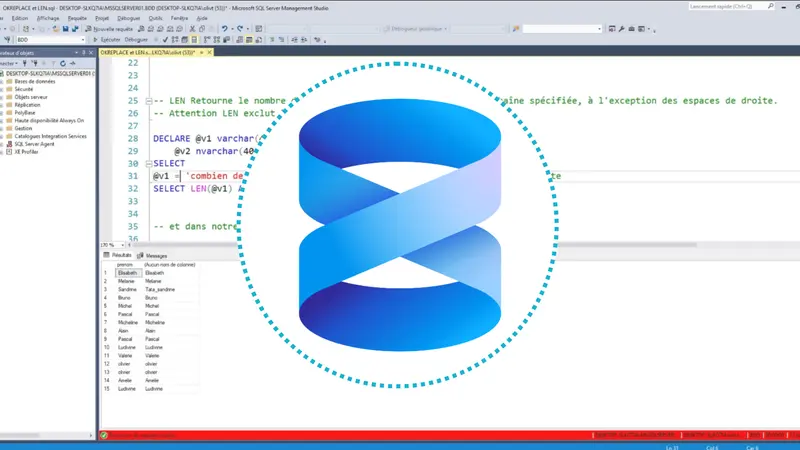Select the DESKTOP-SLKQ7IA server node
Screen dimensions: 800x450
point(49,73)
